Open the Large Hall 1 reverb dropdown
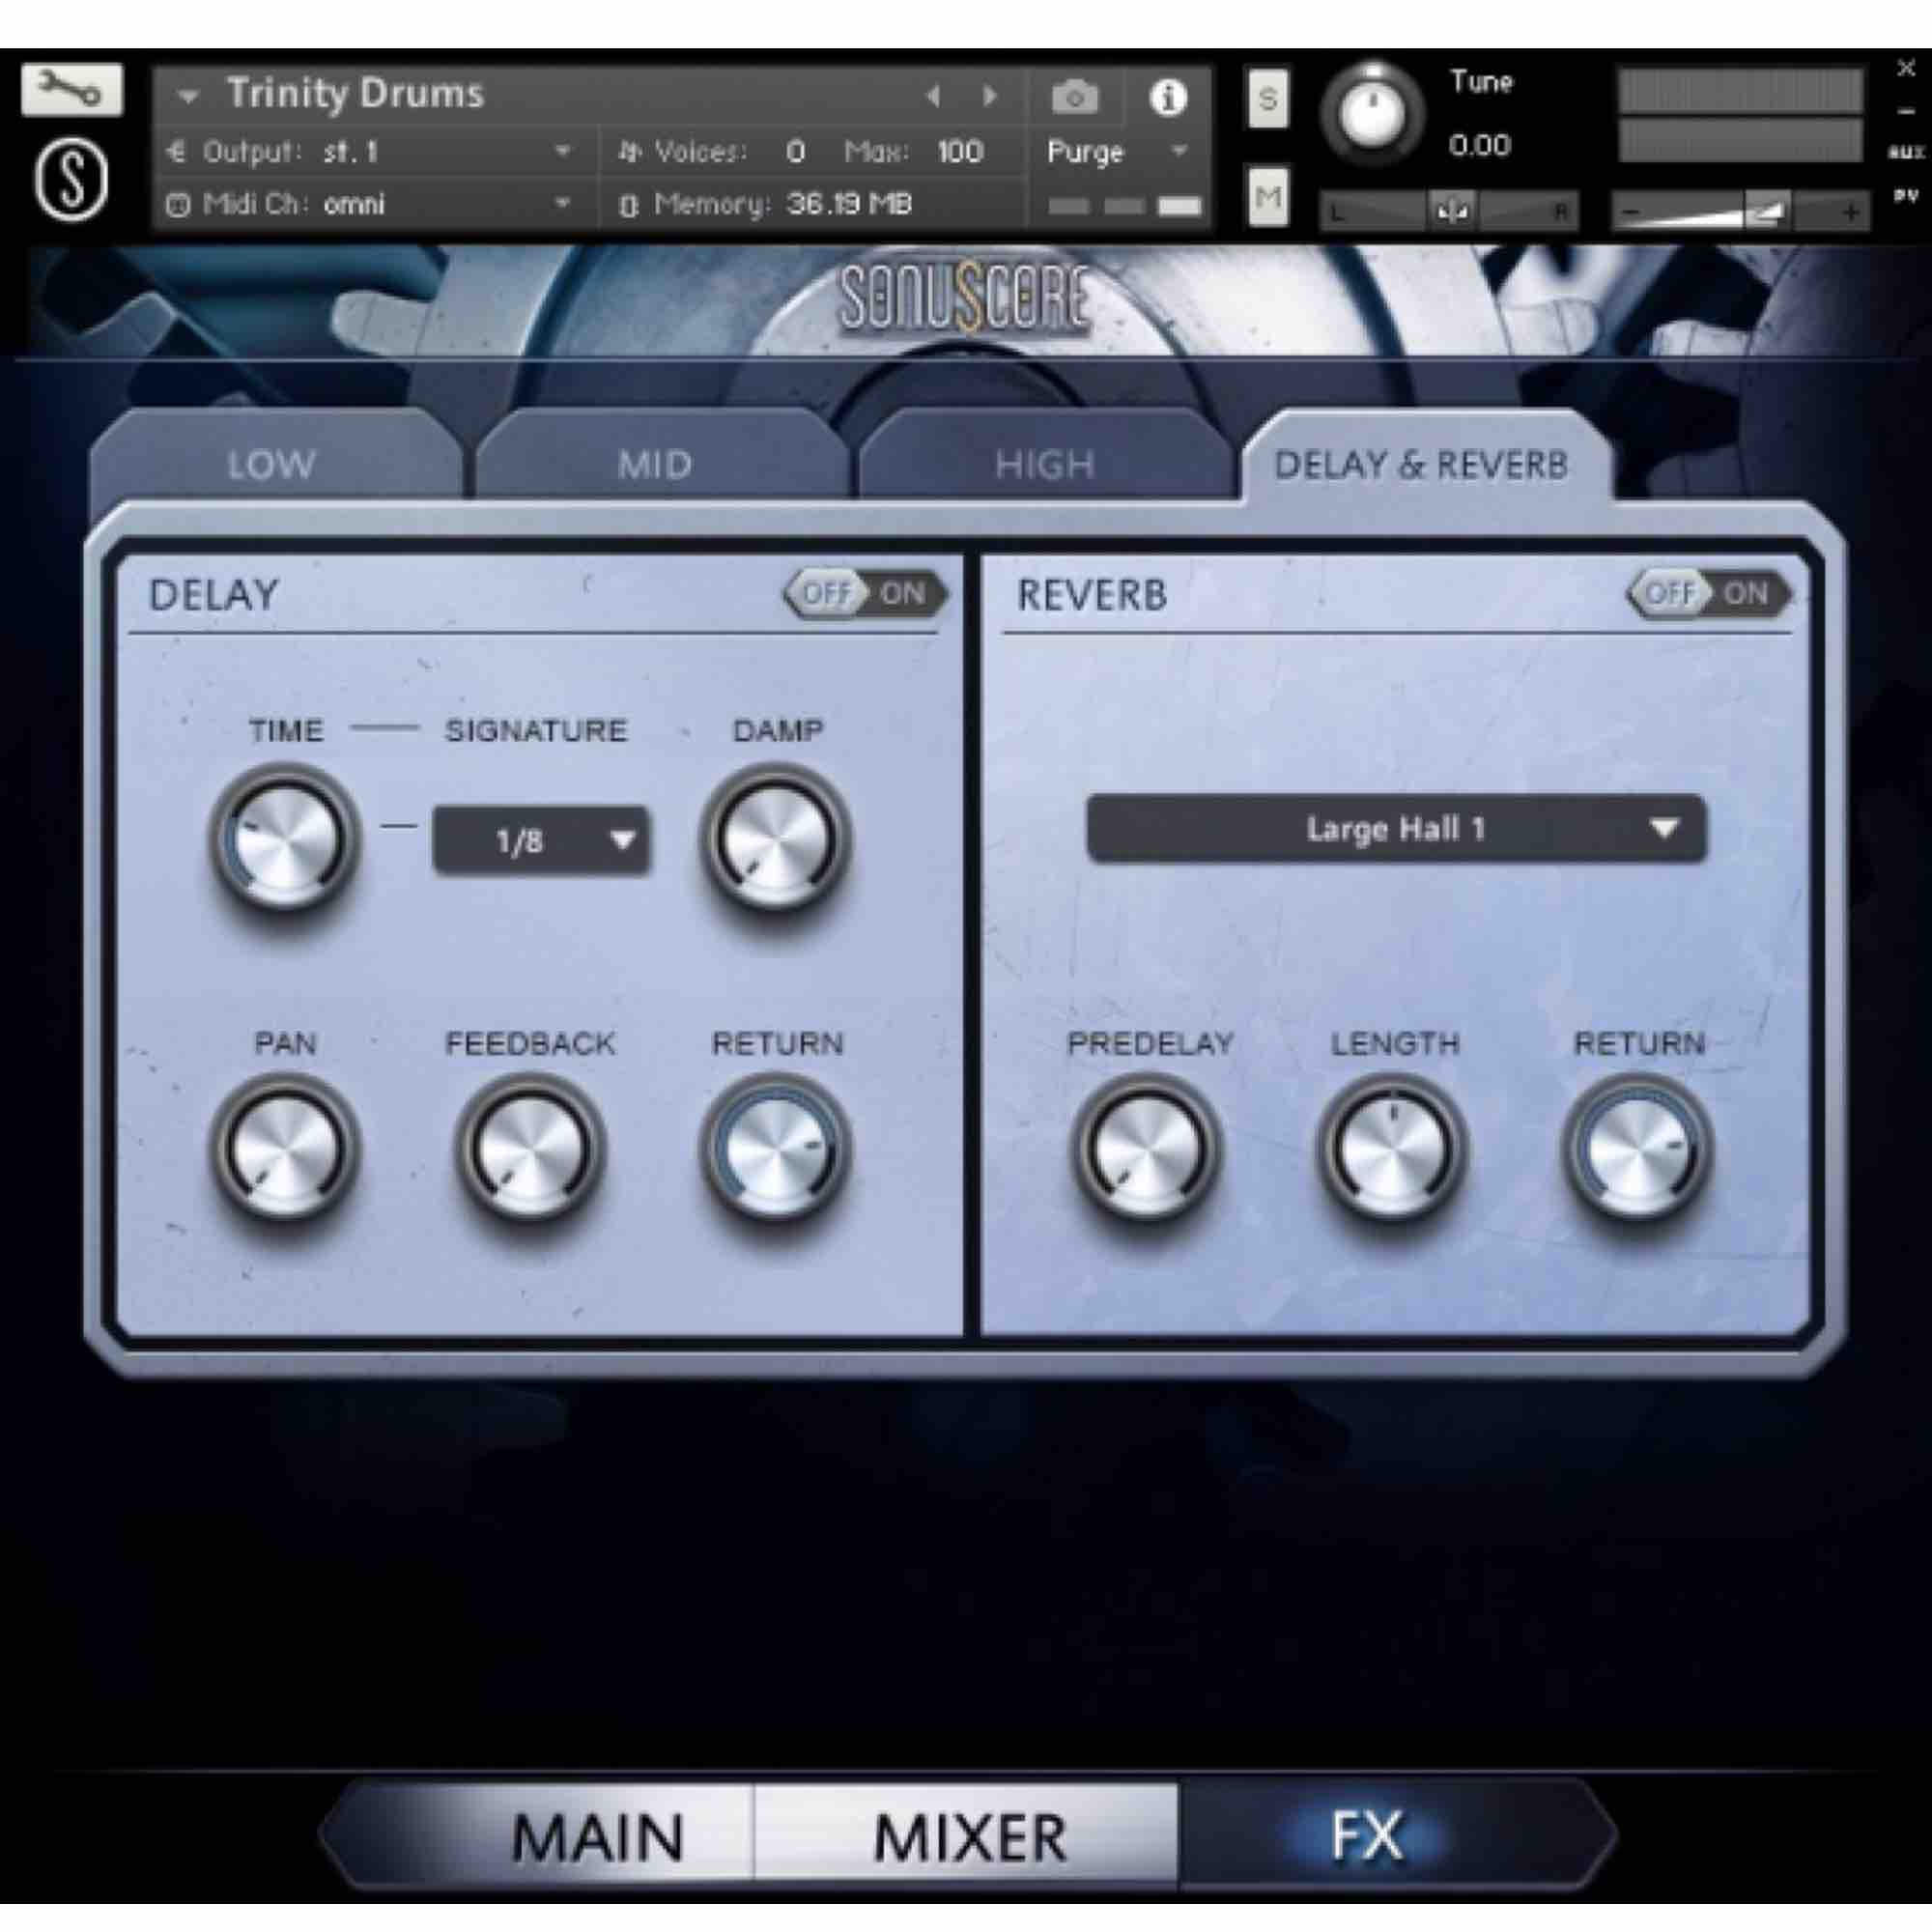Image resolution: width=1932 pixels, height=1932 pixels. point(1396,829)
